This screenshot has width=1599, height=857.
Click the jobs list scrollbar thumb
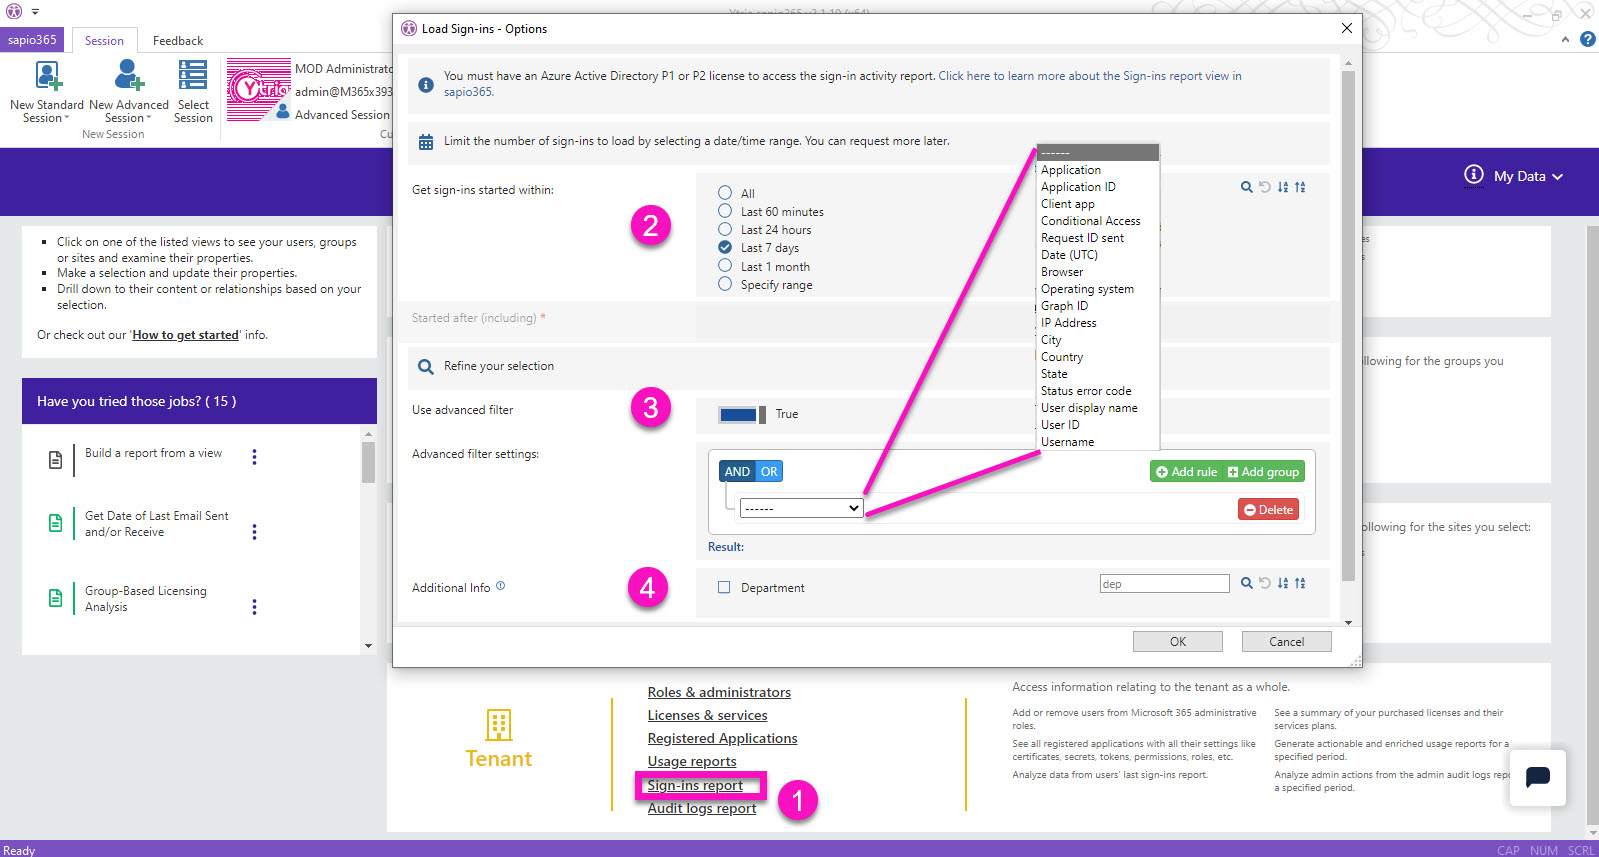[368, 462]
